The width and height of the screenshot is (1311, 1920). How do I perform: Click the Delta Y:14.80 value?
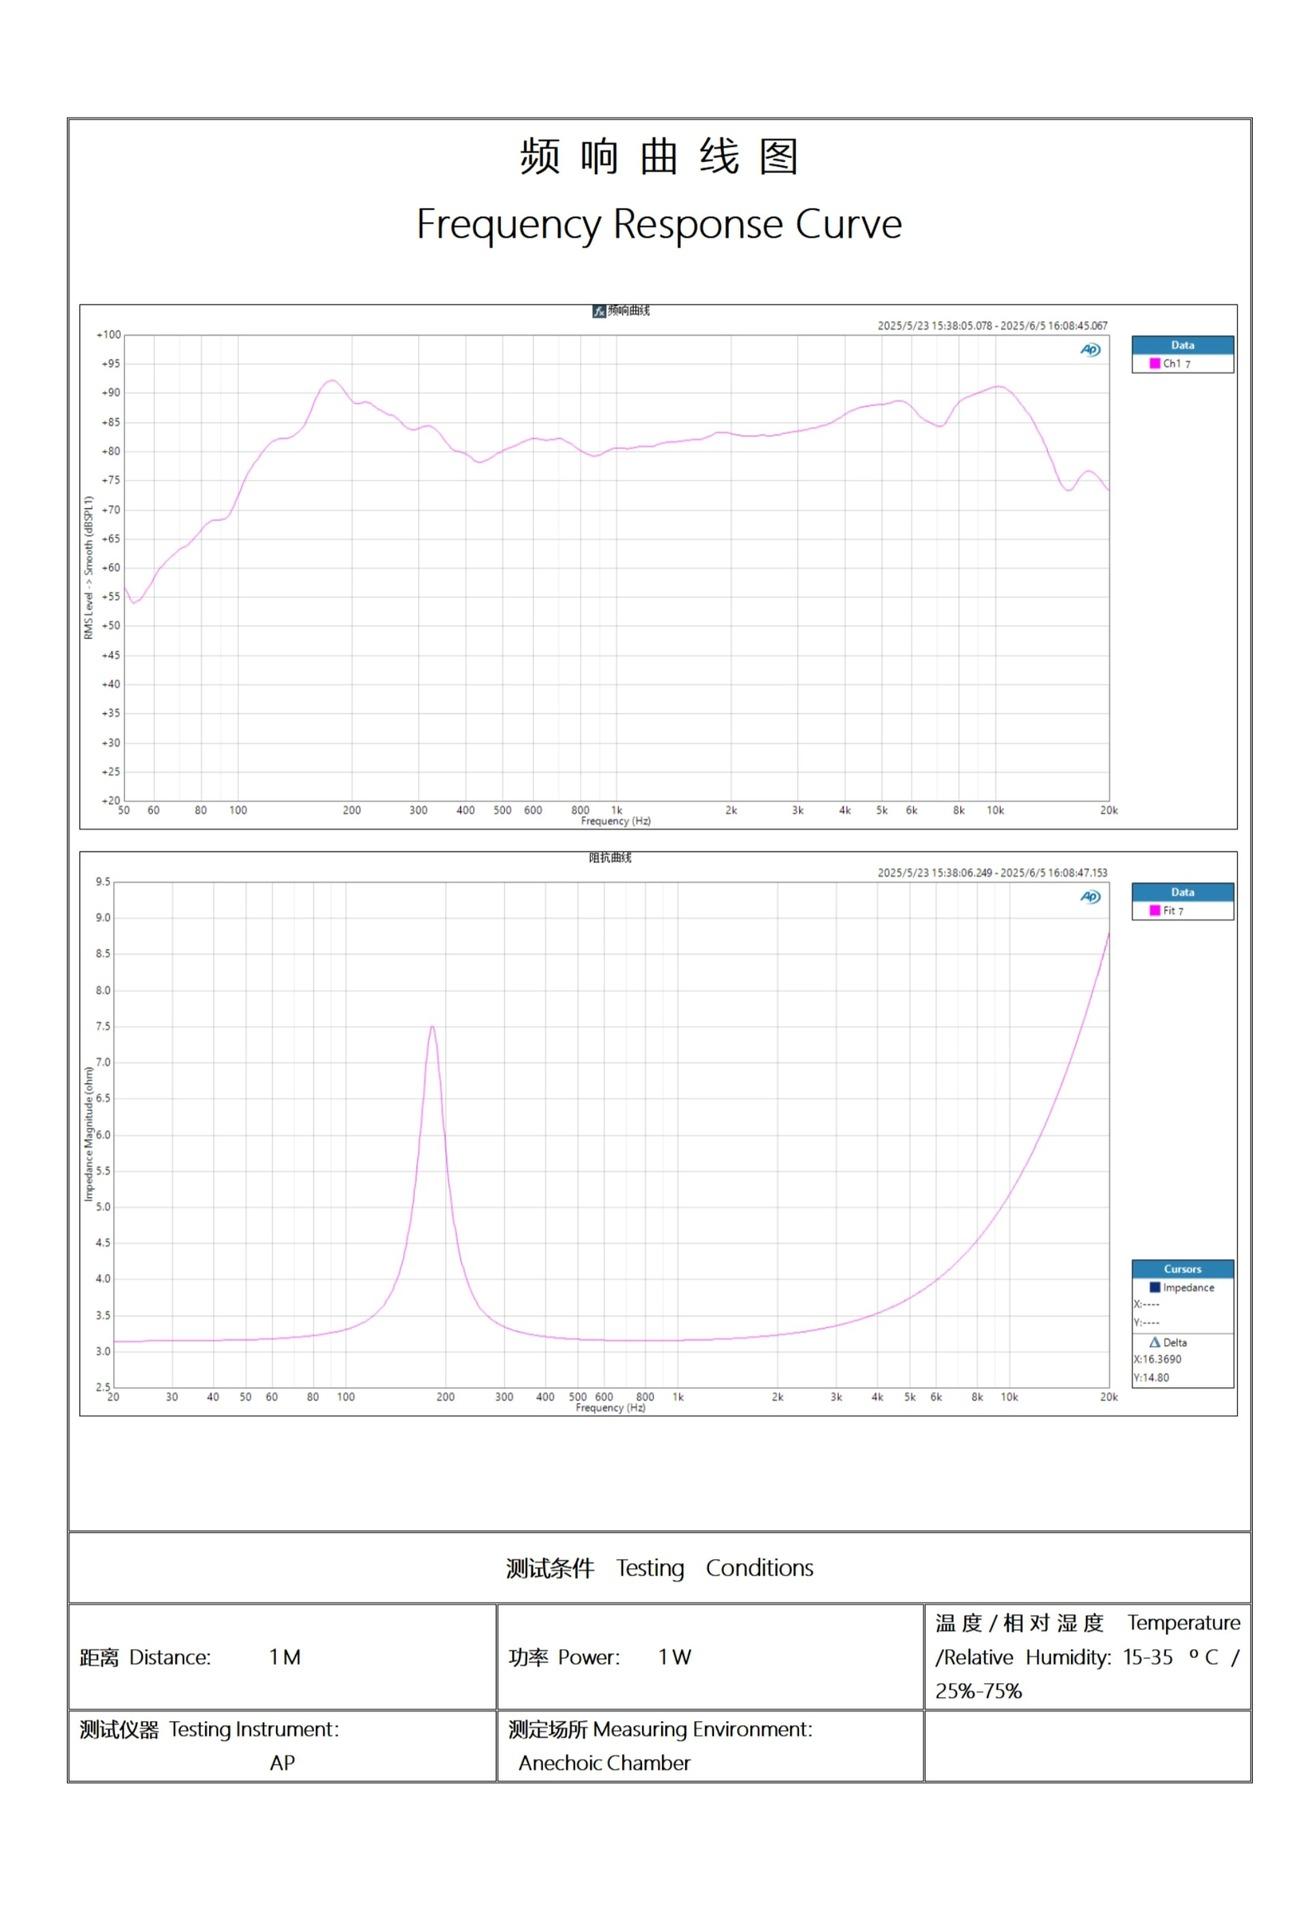click(x=1152, y=1377)
